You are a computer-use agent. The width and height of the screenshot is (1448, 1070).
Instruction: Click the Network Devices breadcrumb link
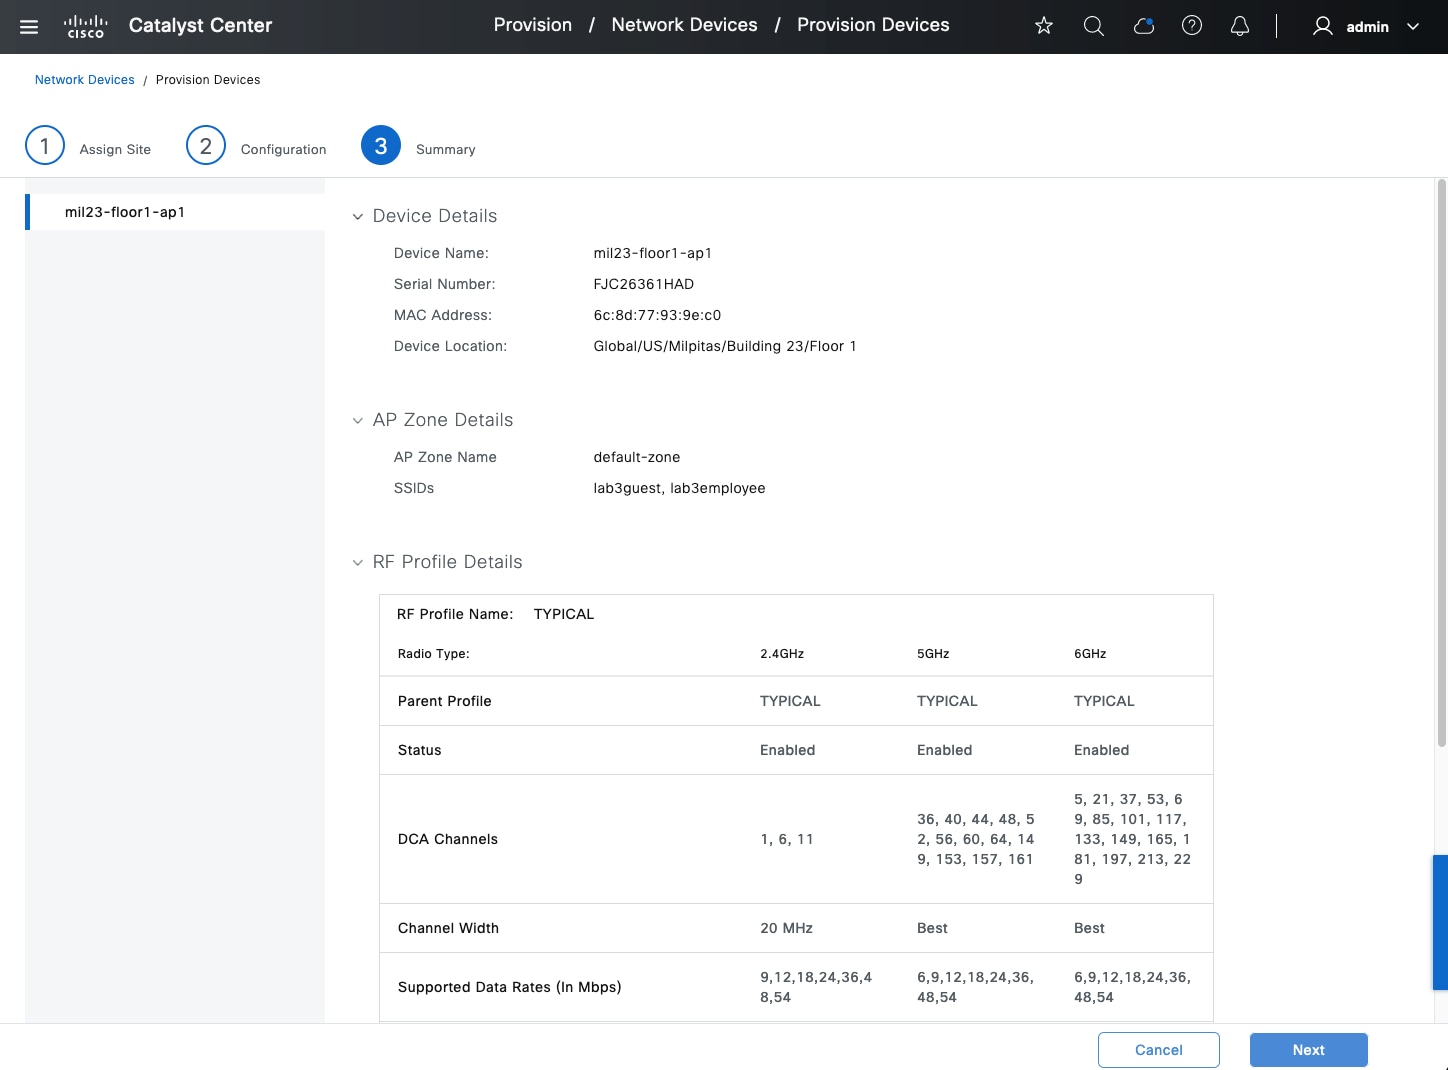click(x=85, y=80)
